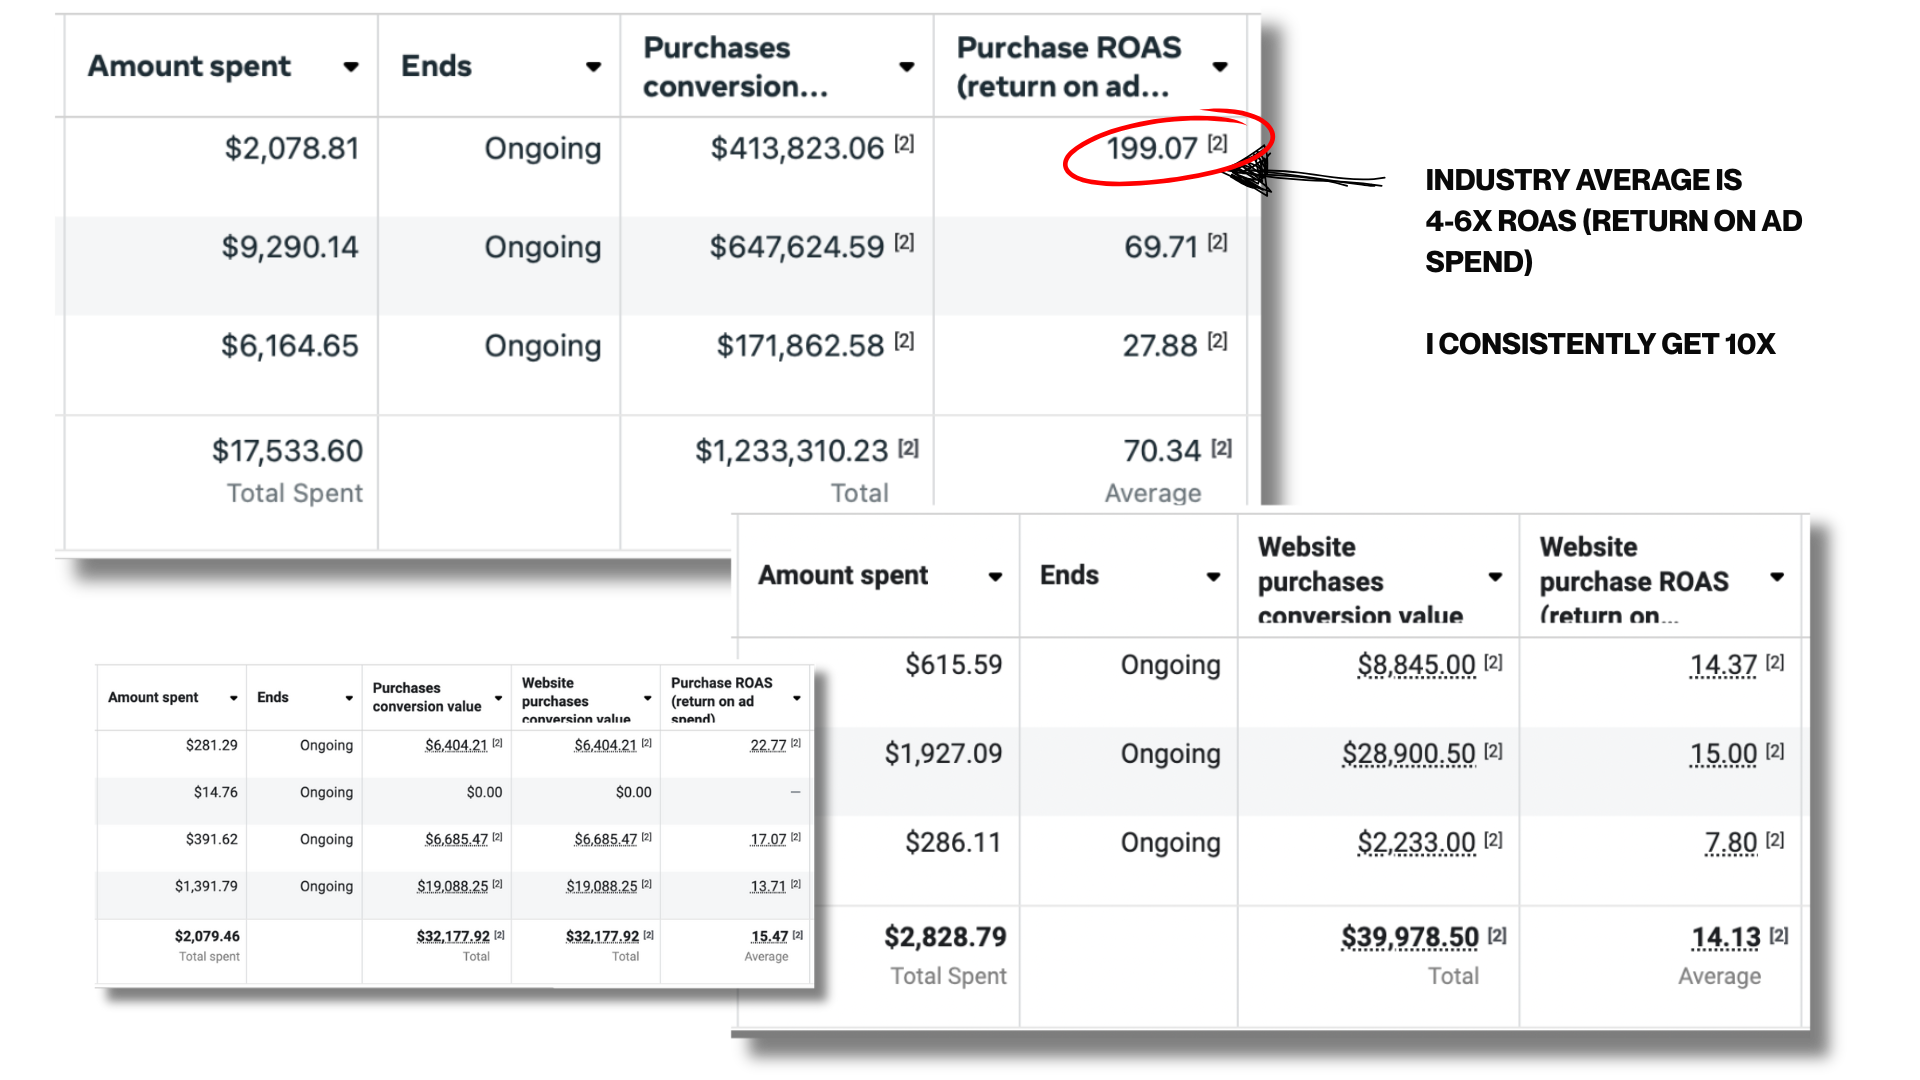The width and height of the screenshot is (1920, 1080).
Task: Select the circled 199.07 ROAS value
Action: point(1151,148)
